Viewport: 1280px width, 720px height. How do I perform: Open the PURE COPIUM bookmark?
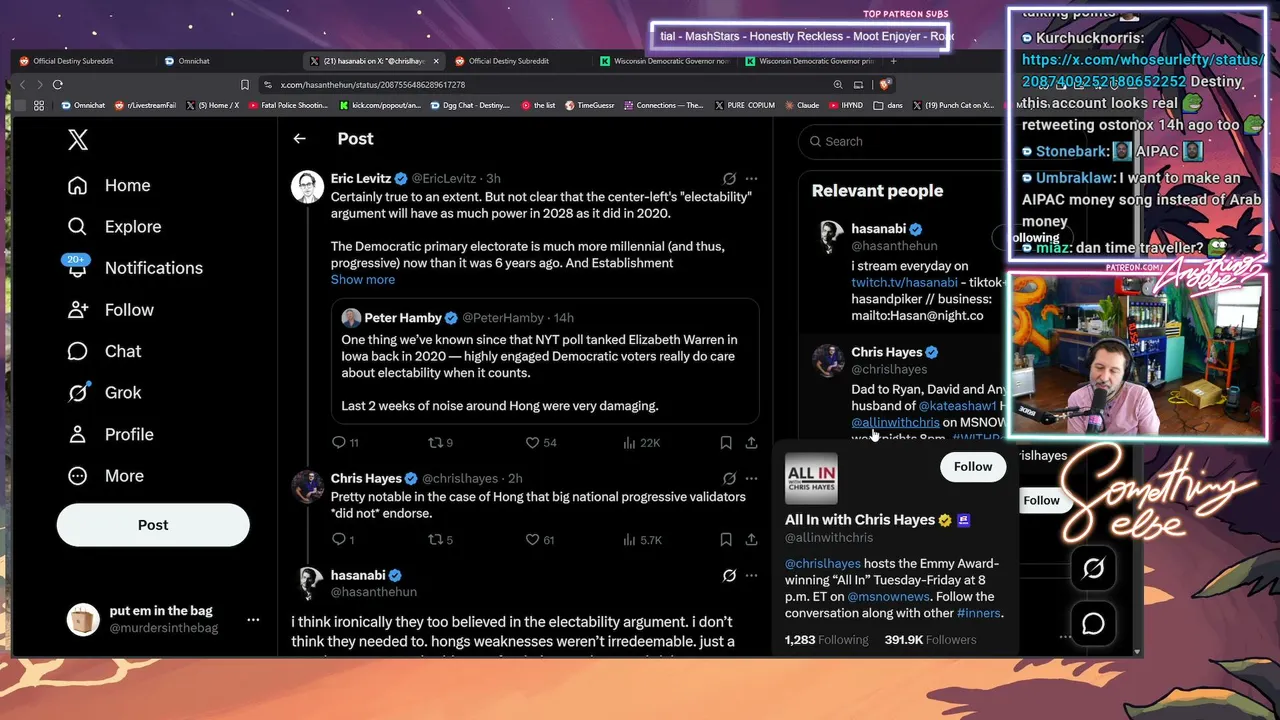[745, 105]
